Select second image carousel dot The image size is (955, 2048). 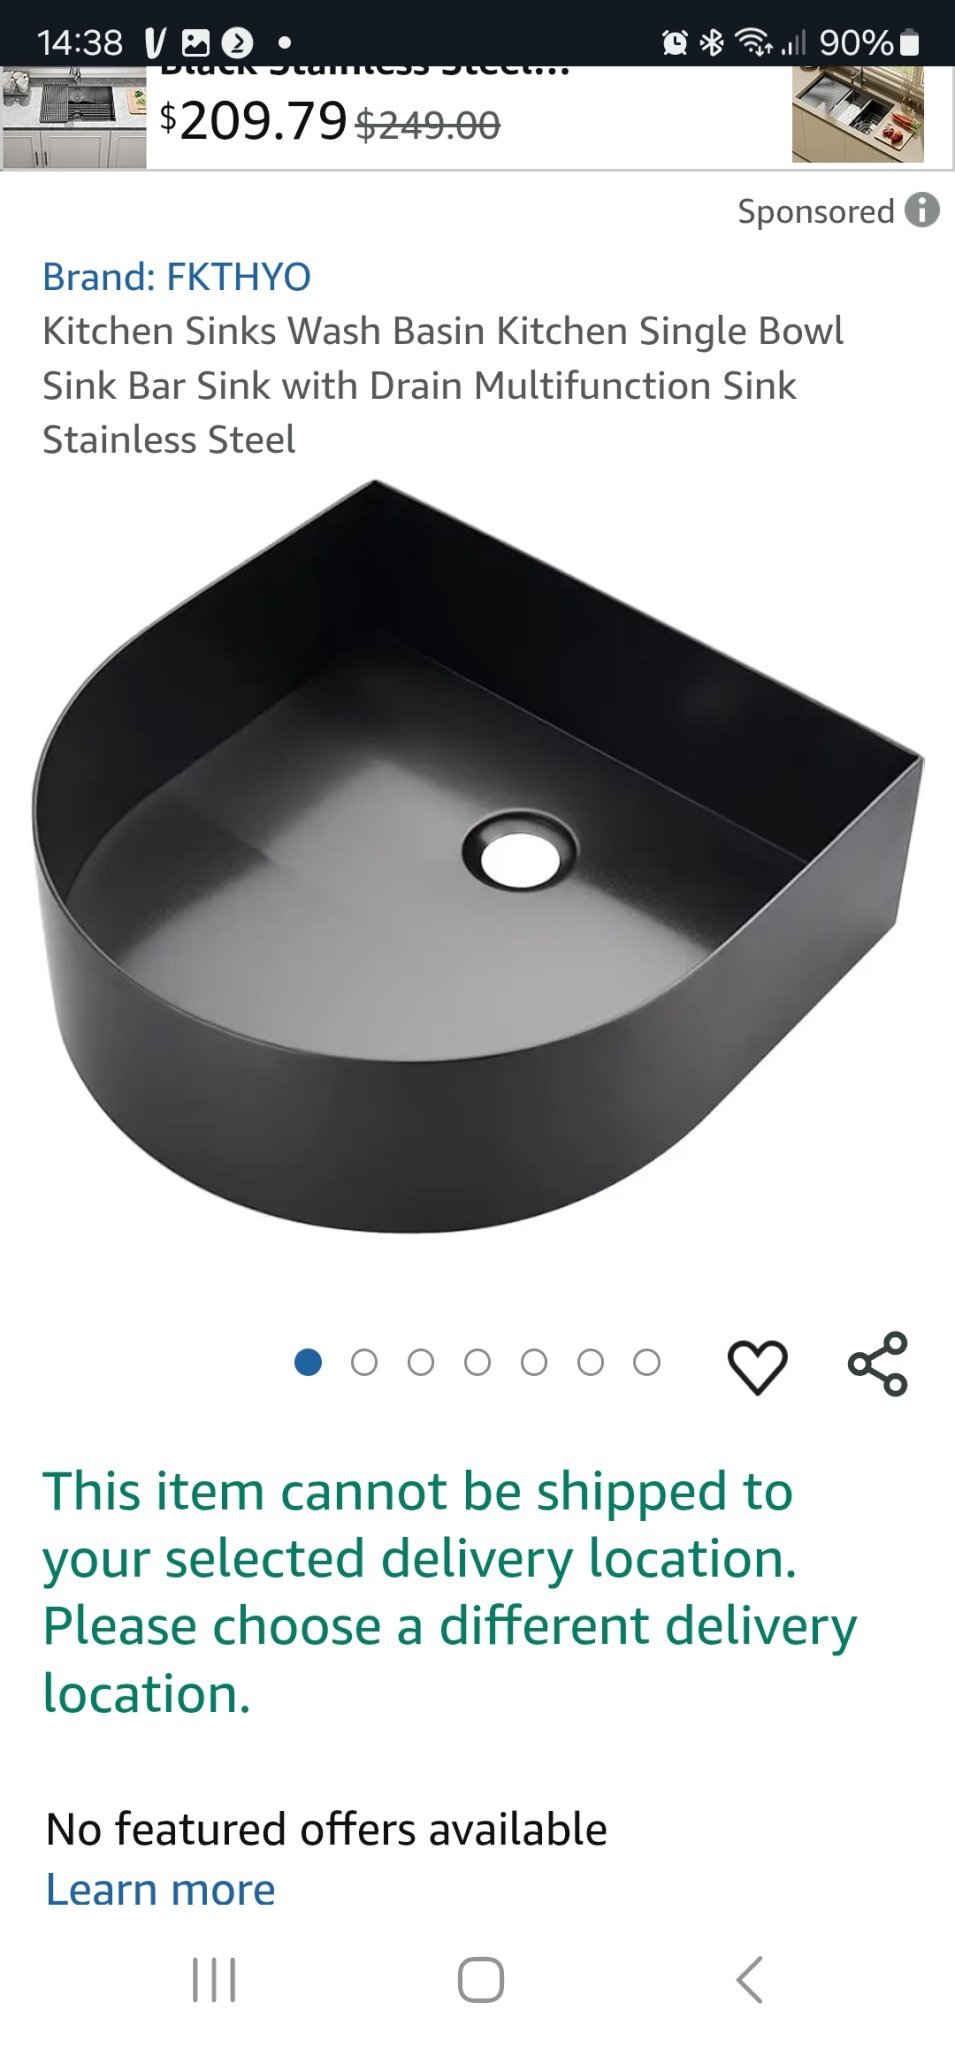[x=364, y=1362]
